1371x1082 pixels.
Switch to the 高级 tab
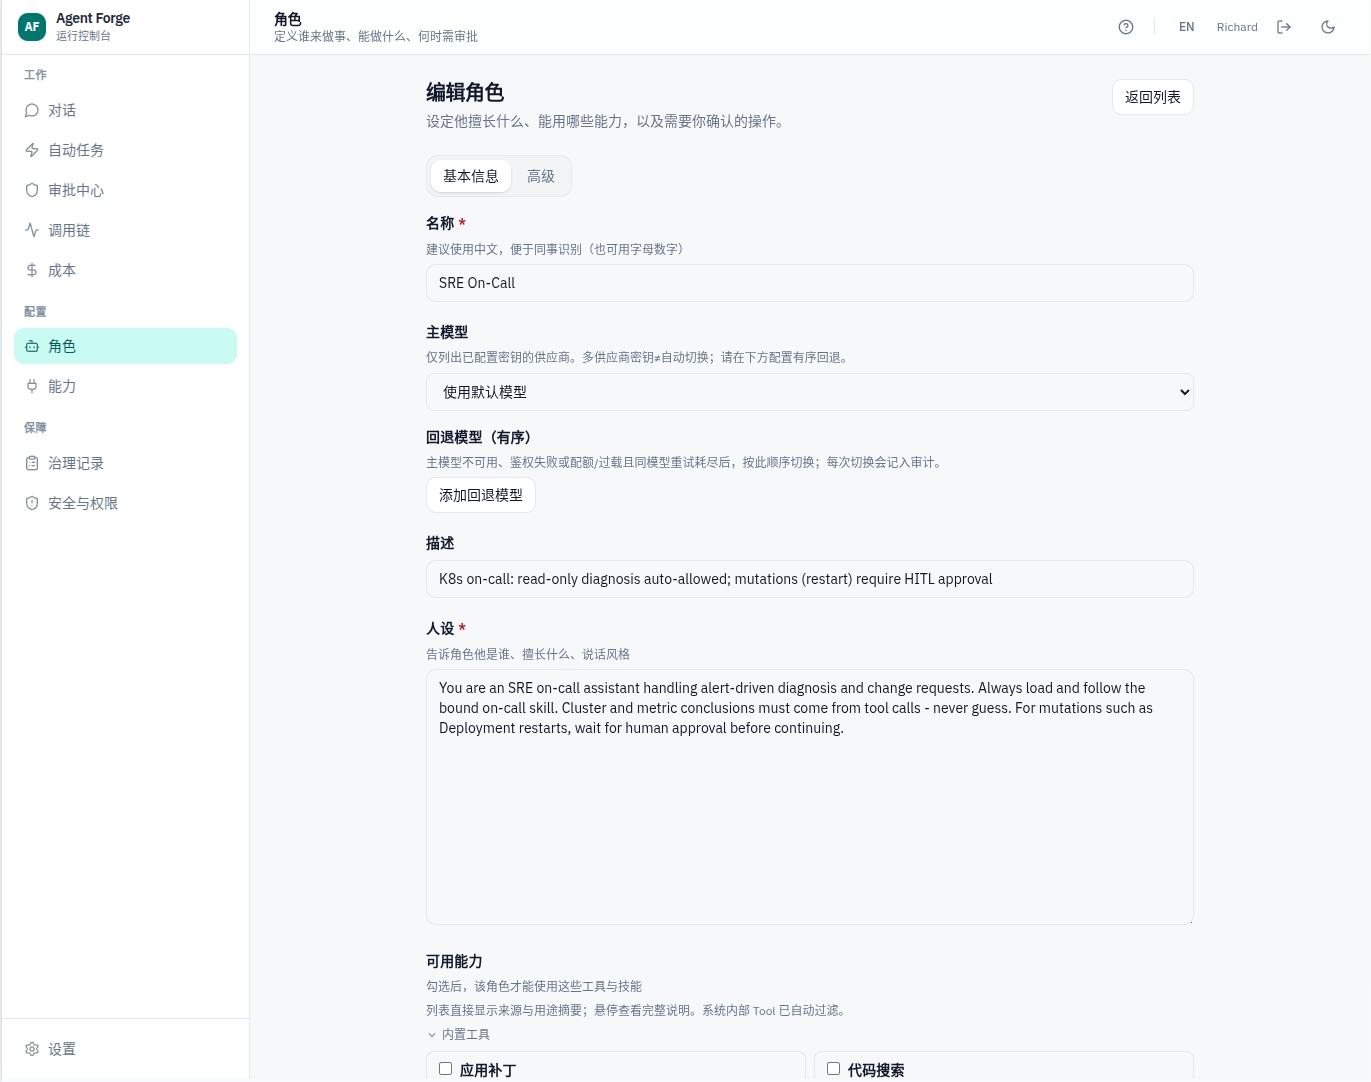pyautogui.click(x=541, y=176)
